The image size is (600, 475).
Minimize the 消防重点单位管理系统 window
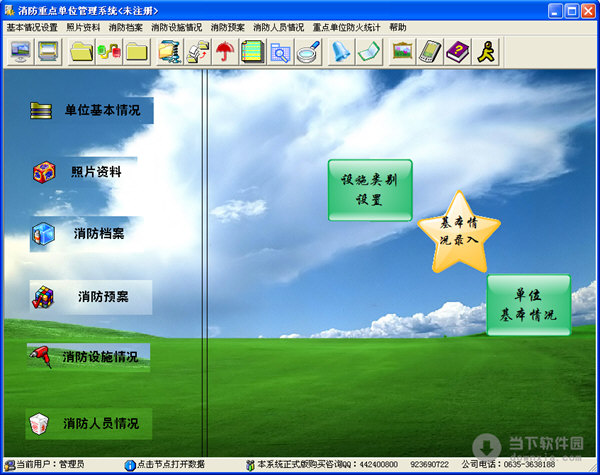pyautogui.click(x=556, y=11)
